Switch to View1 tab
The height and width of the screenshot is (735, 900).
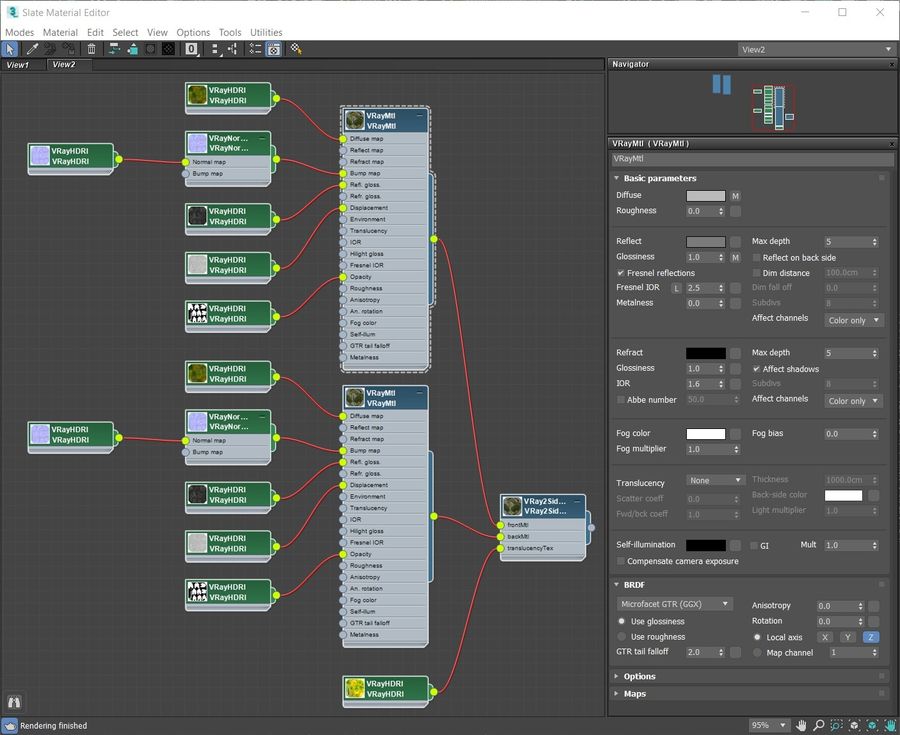coord(18,65)
